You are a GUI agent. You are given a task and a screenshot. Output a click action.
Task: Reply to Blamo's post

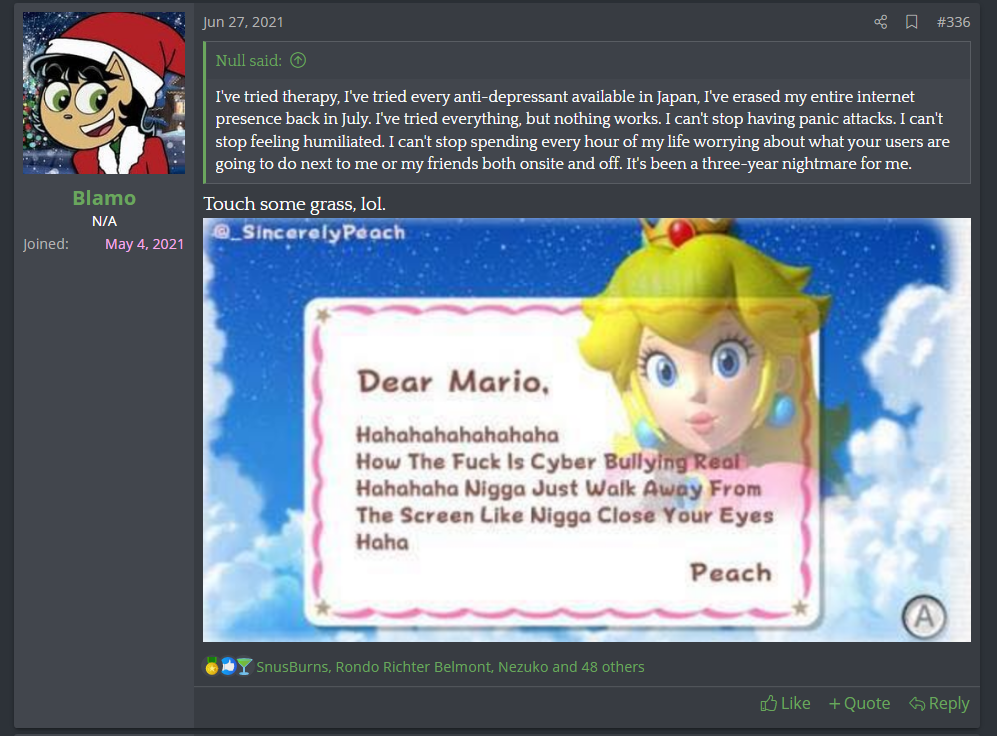[939, 704]
